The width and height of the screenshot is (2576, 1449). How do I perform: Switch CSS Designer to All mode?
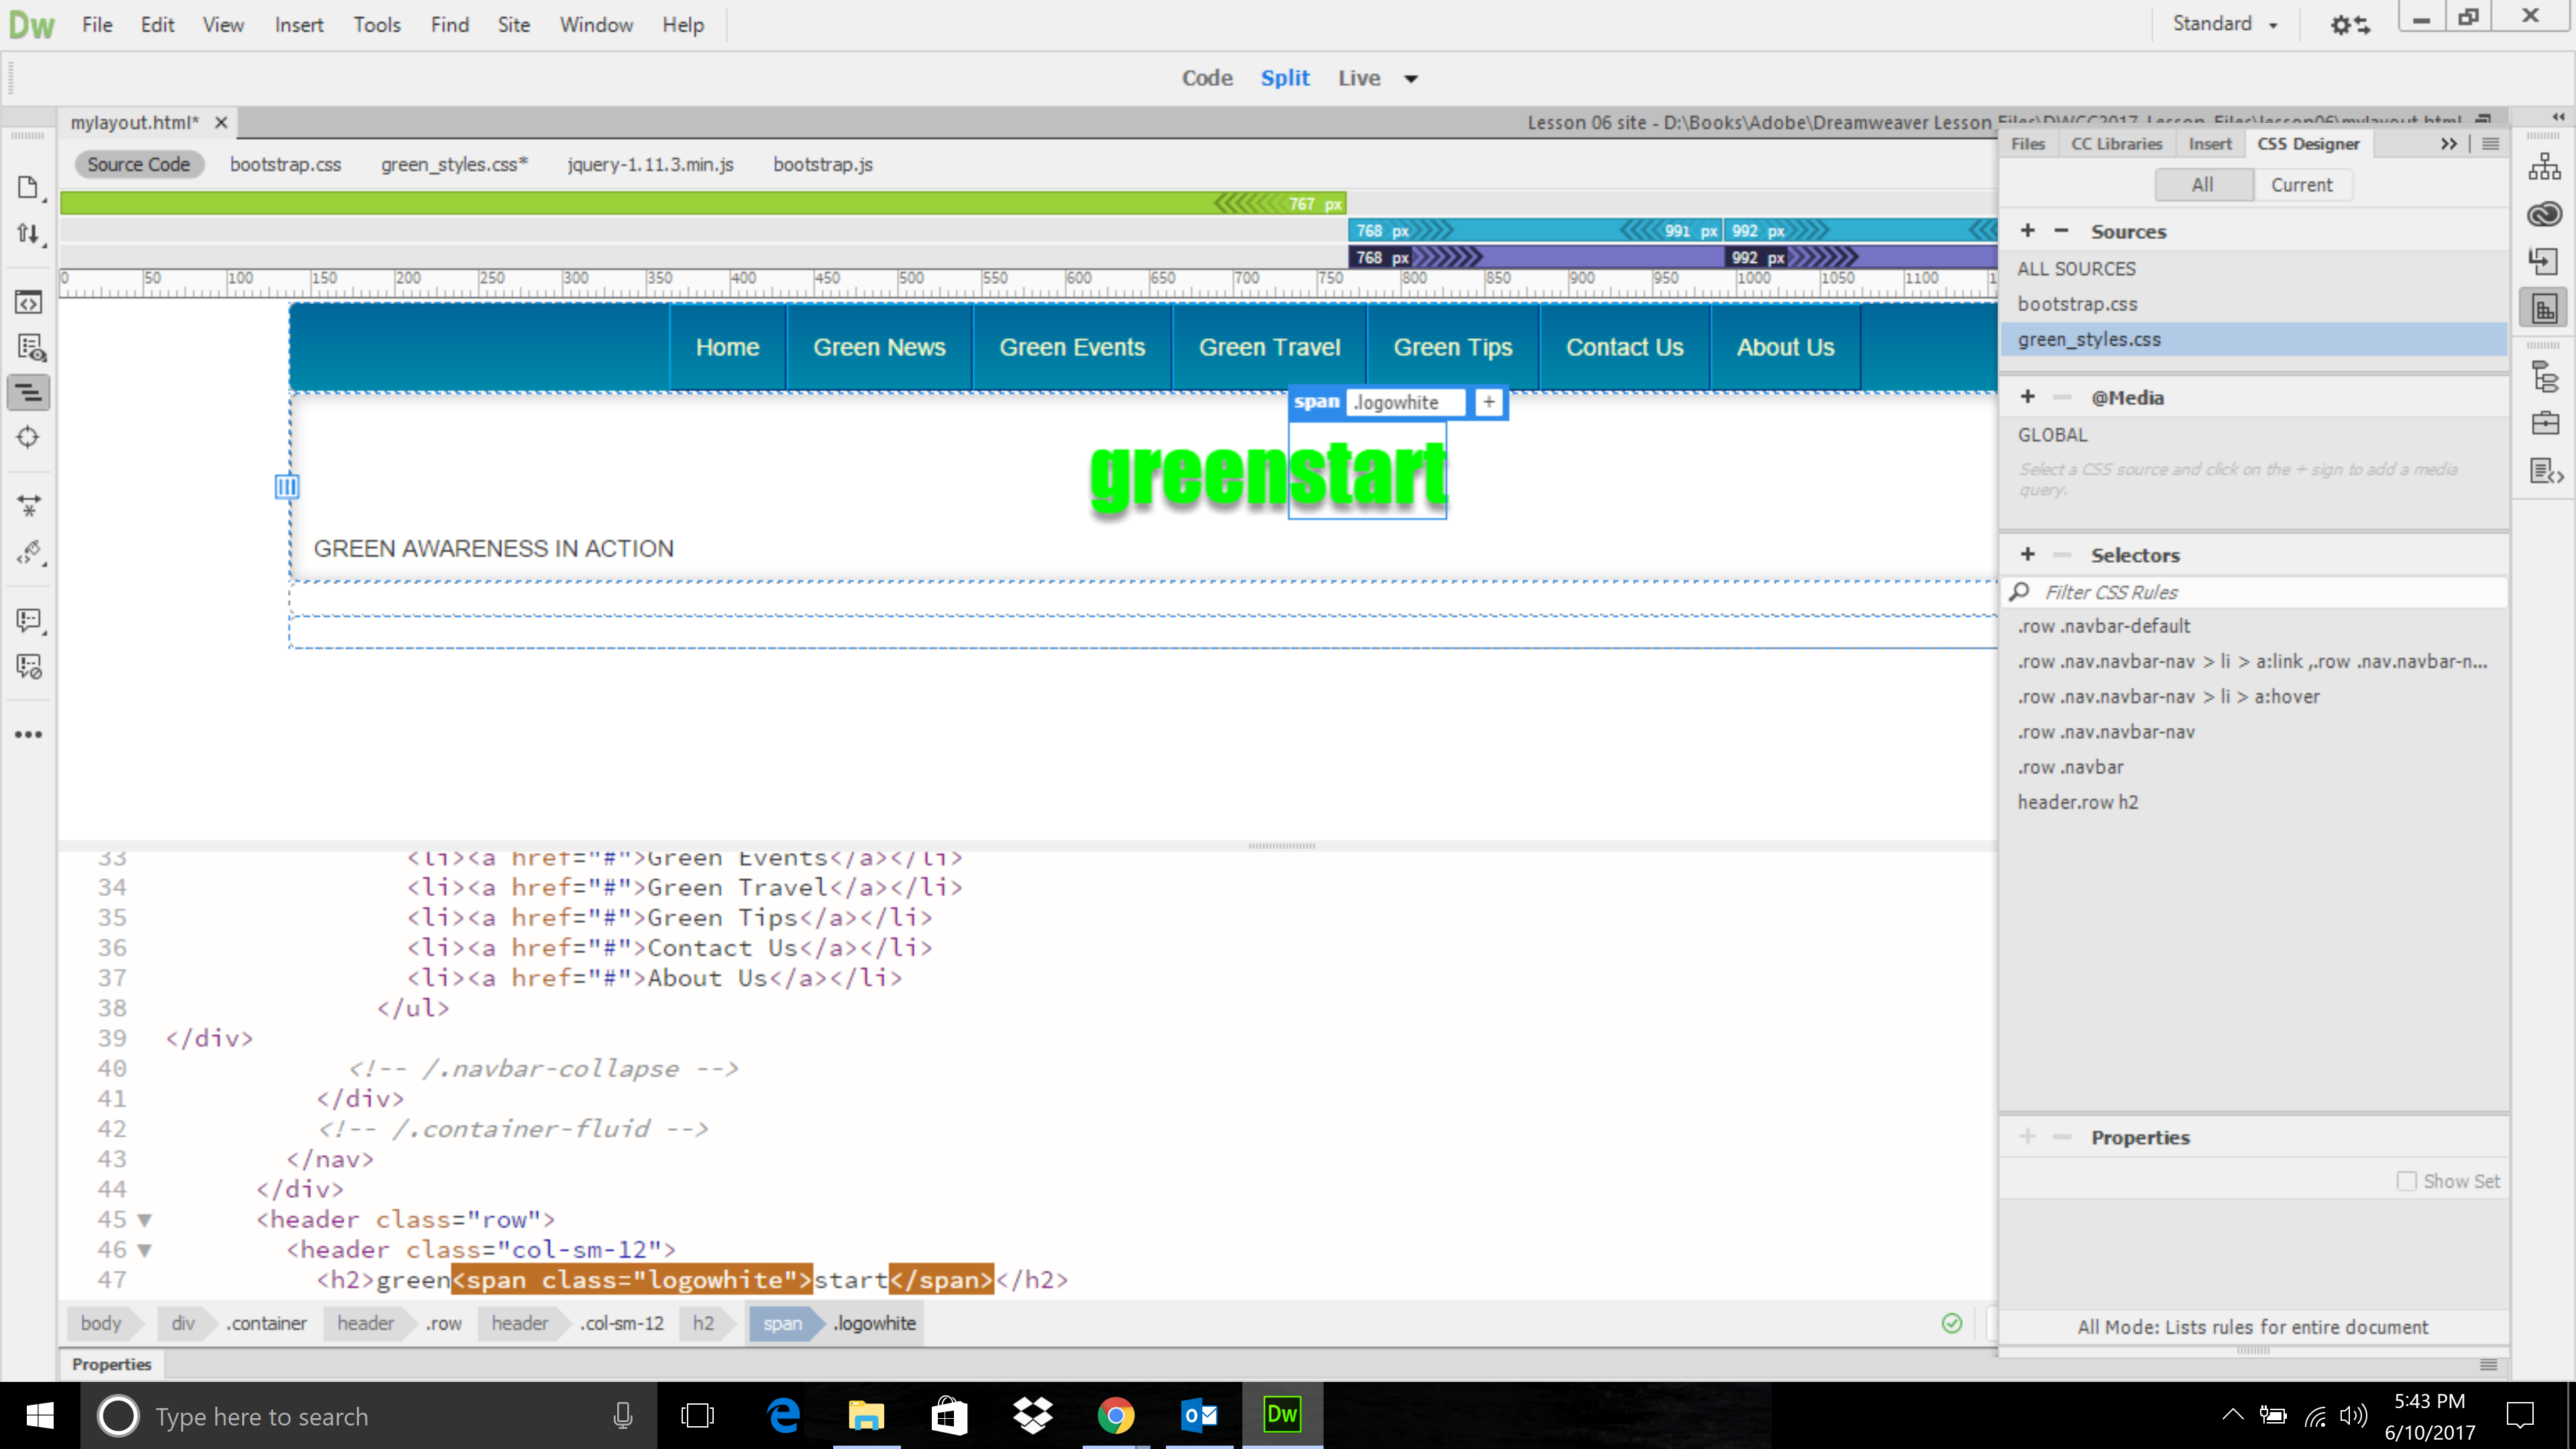(2202, 185)
